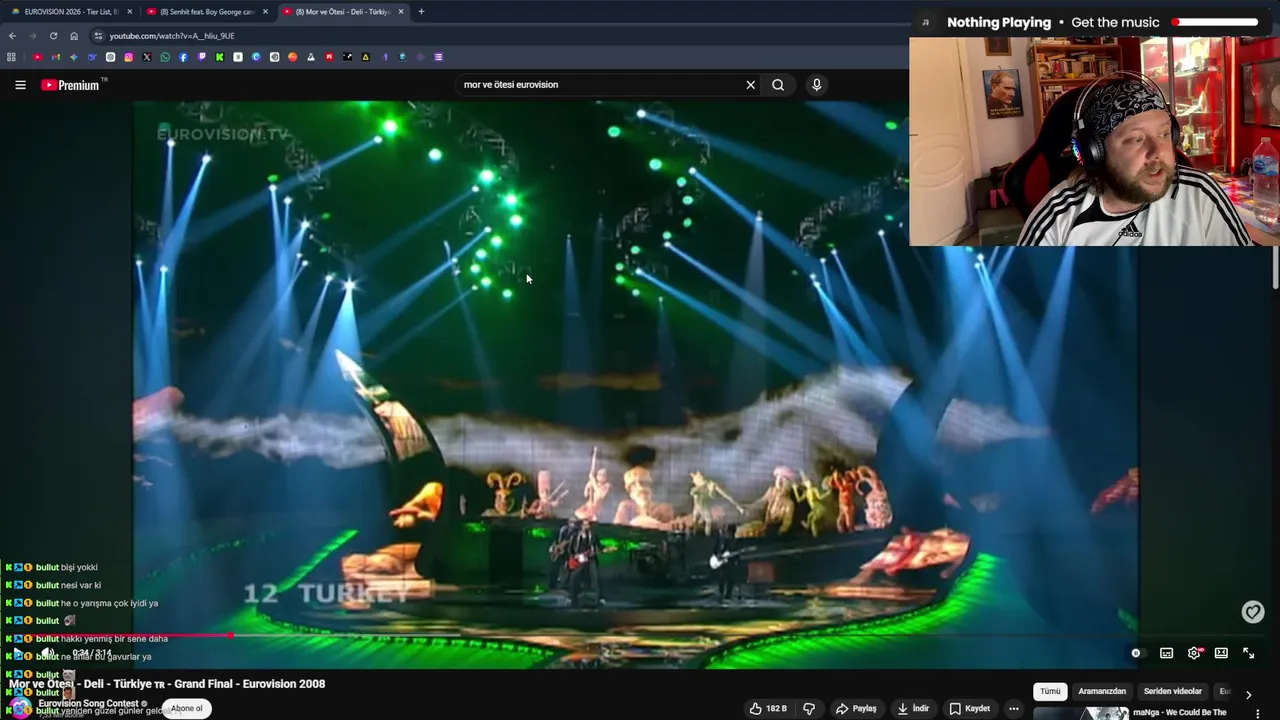The width and height of the screenshot is (1280, 720).
Task: Open the Twitch bookmark shortcut
Action: [x=201, y=57]
